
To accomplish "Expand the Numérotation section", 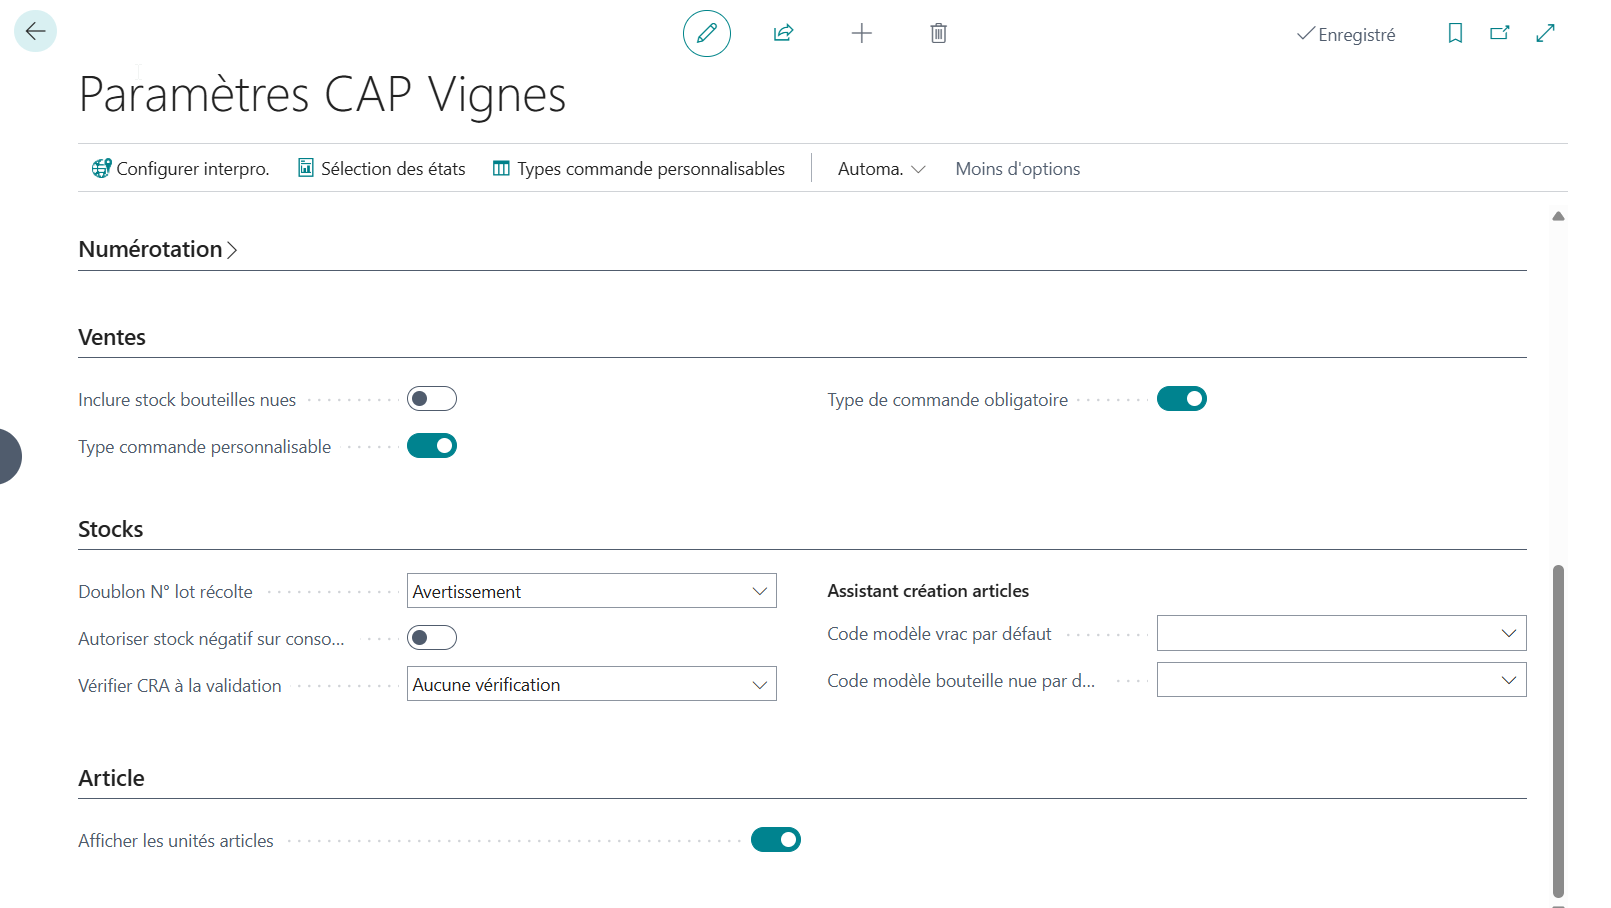I will (x=158, y=249).
